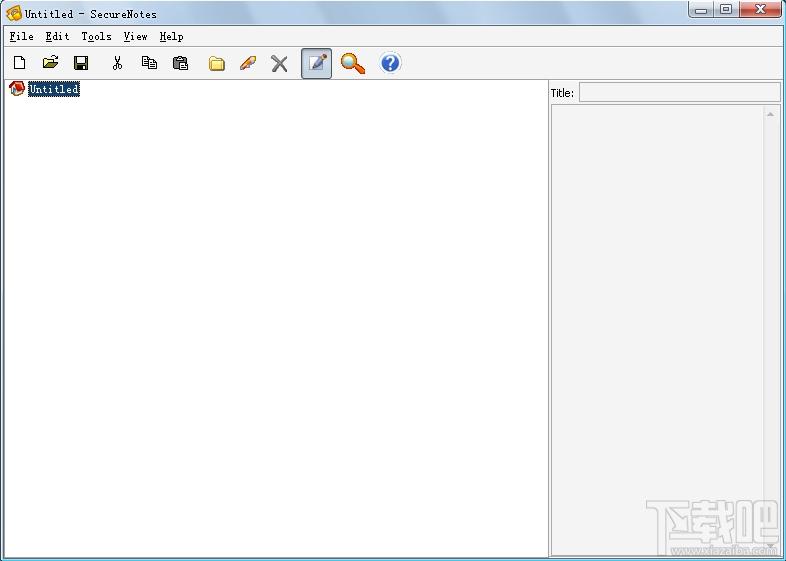Rename item using the orange pencil icon
This screenshot has height=561, width=786.
[248, 63]
